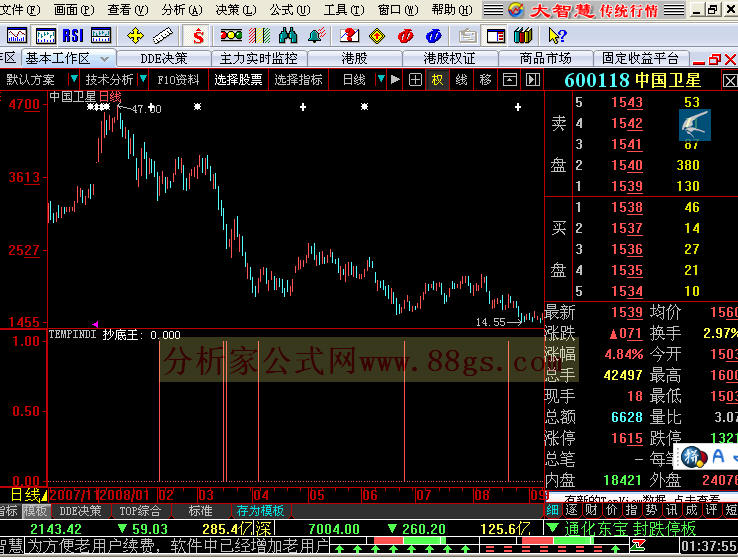Screen dimensions: 738x560
Task: Click the F10资料 button
Action: coord(178,80)
